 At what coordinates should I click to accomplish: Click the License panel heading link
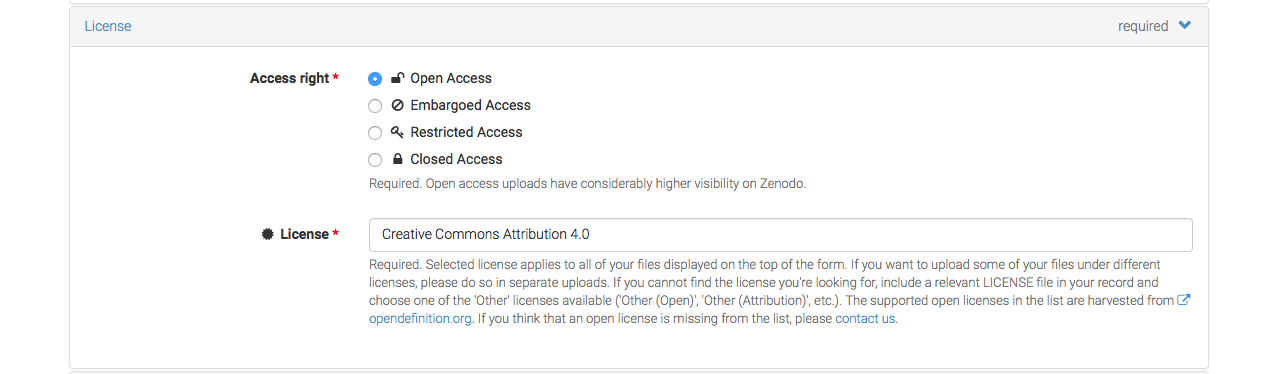click(107, 26)
